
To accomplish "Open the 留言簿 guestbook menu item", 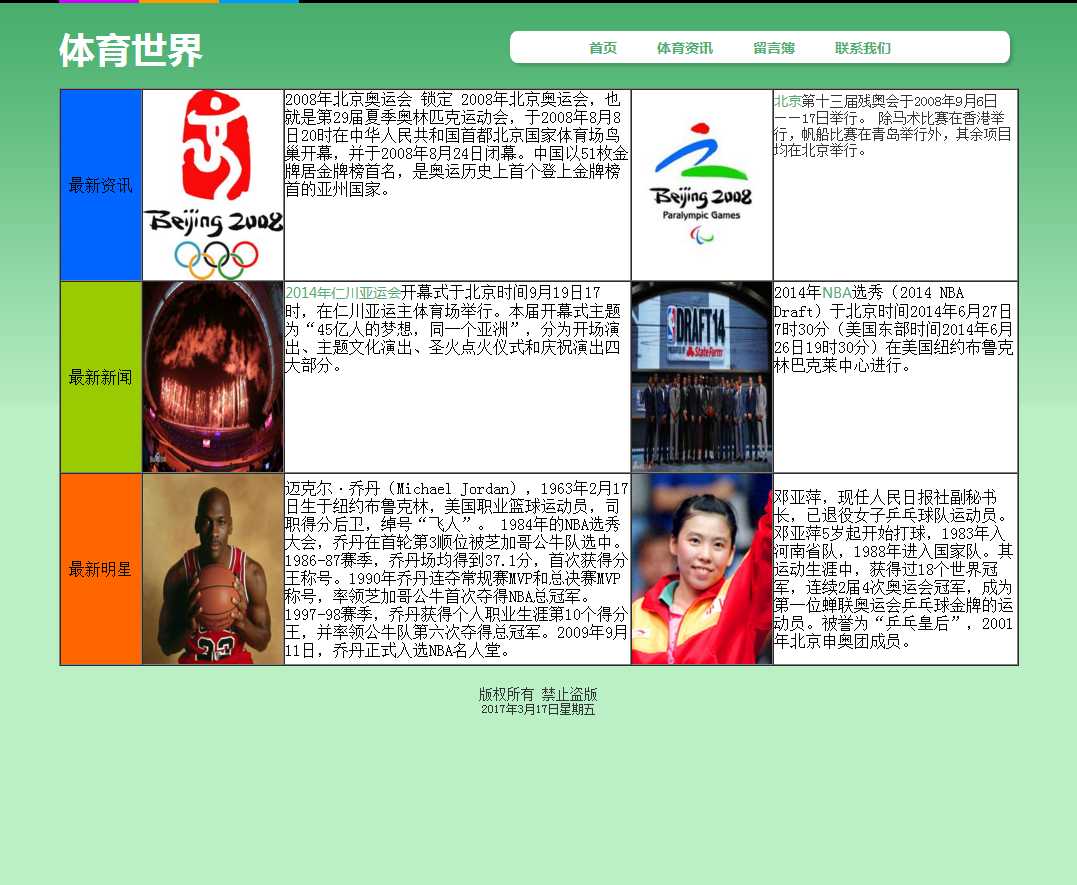I will click(x=773, y=48).
